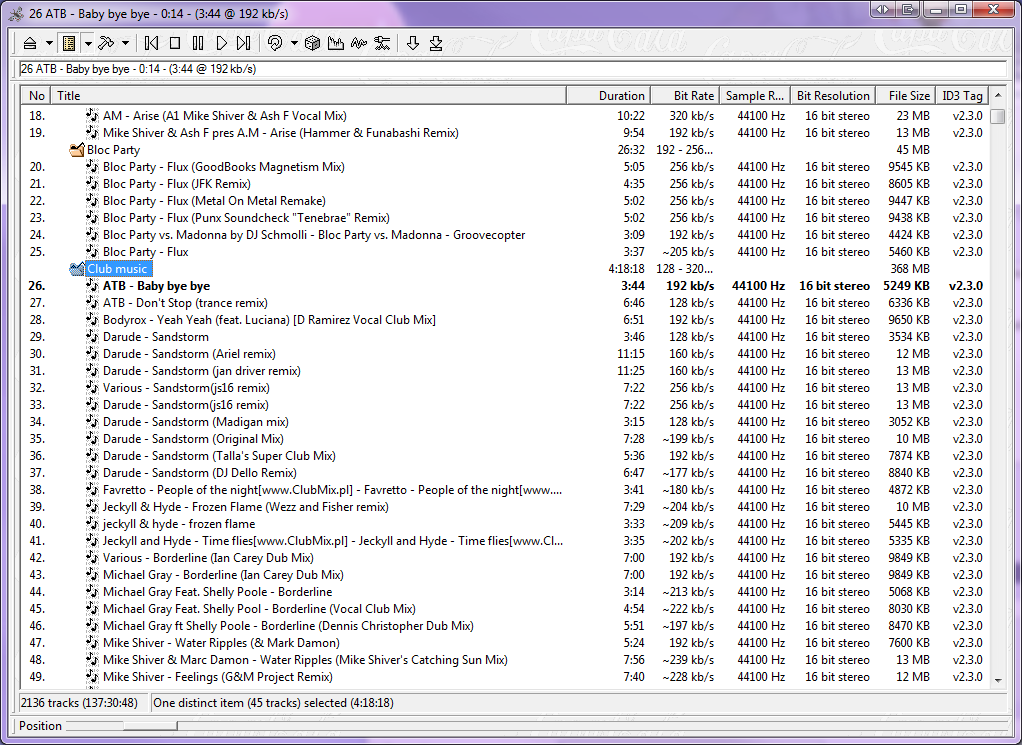Click the box-with-arrow title bar button
The width and height of the screenshot is (1022, 745).
point(908,9)
